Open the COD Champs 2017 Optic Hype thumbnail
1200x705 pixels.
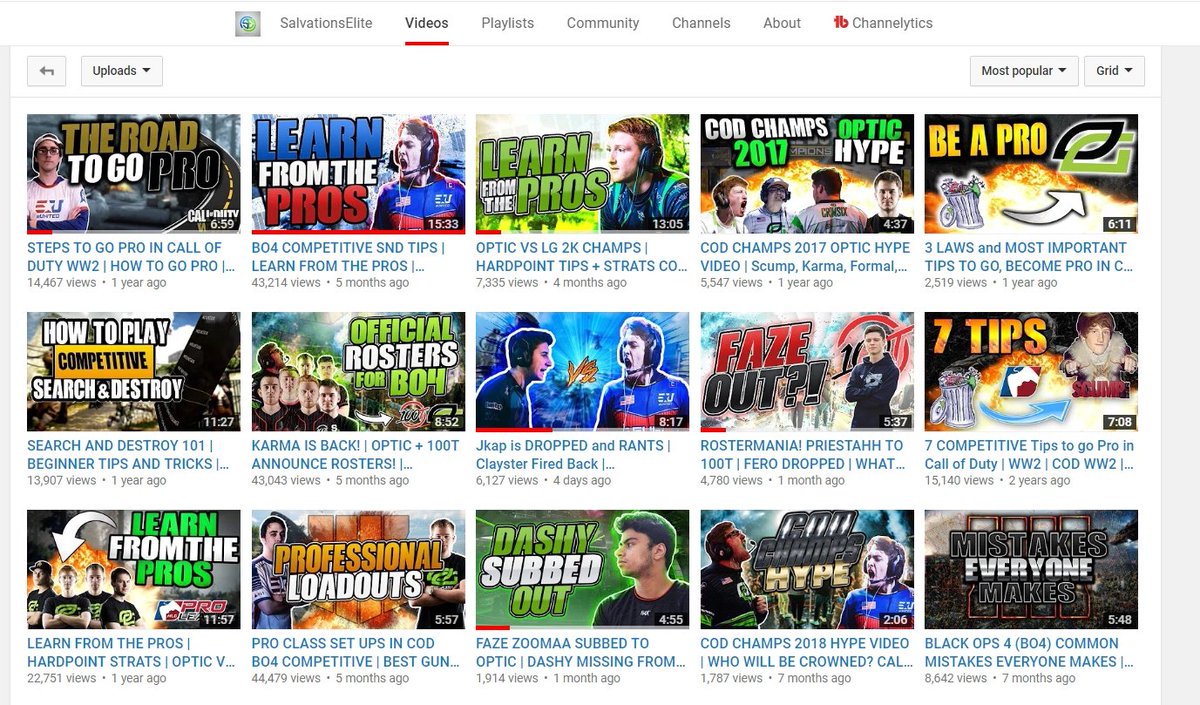click(x=807, y=174)
